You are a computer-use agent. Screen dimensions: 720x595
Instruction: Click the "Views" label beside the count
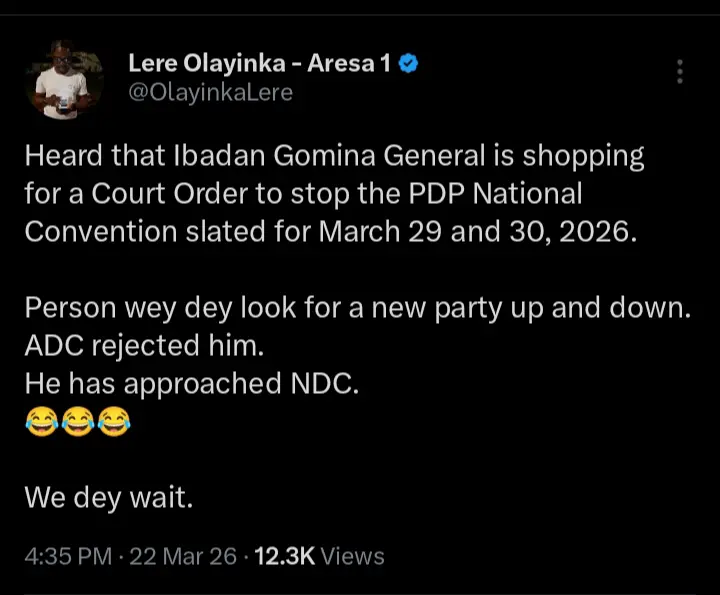click(x=350, y=556)
